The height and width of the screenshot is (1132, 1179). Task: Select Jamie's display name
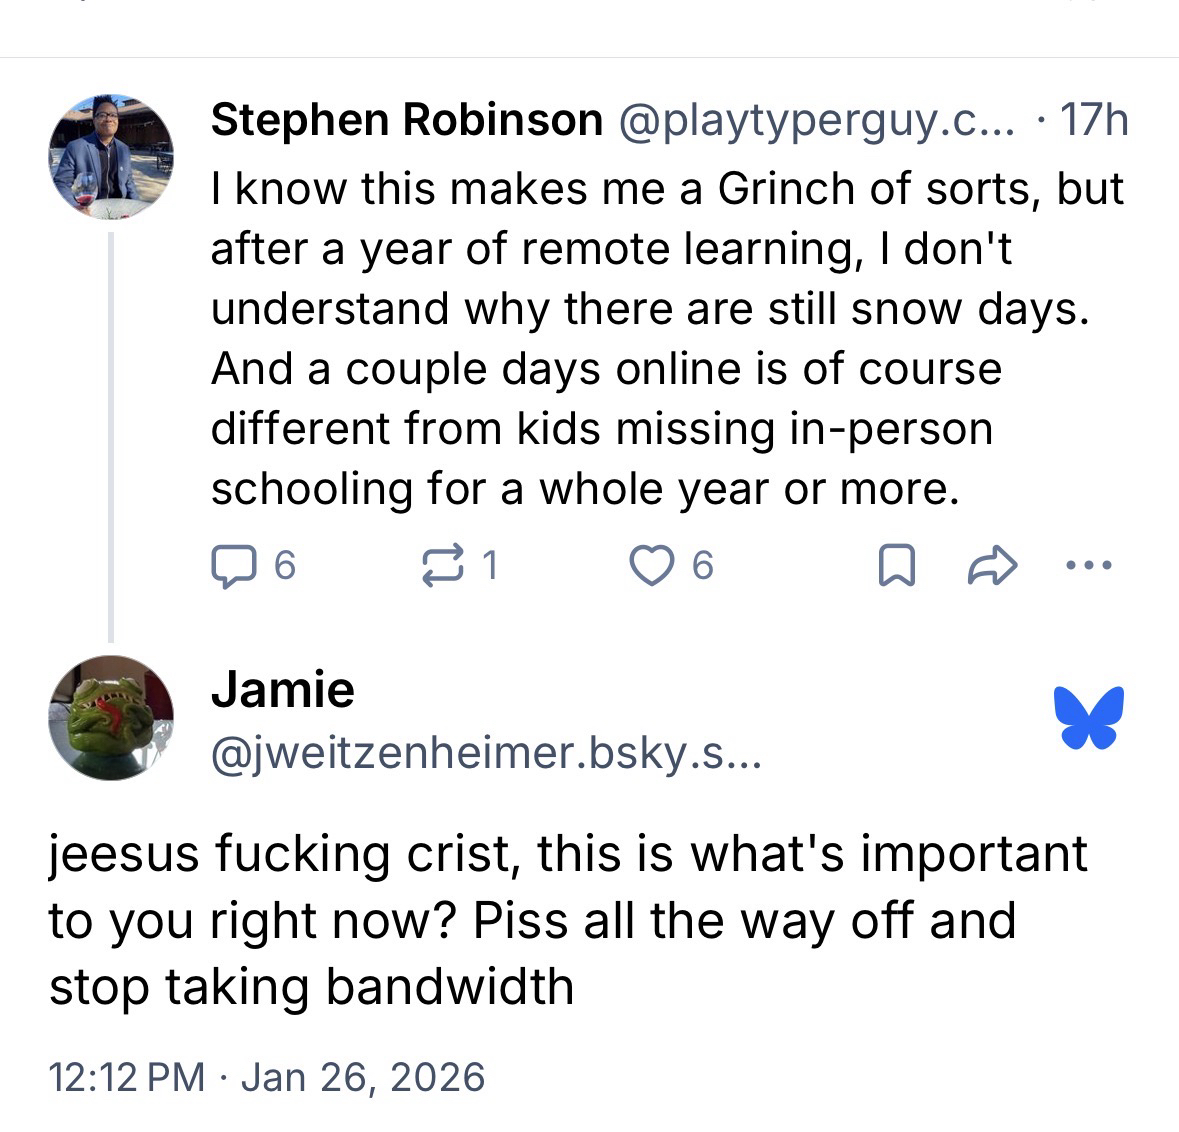pyautogui.click(x=283, y=690)
